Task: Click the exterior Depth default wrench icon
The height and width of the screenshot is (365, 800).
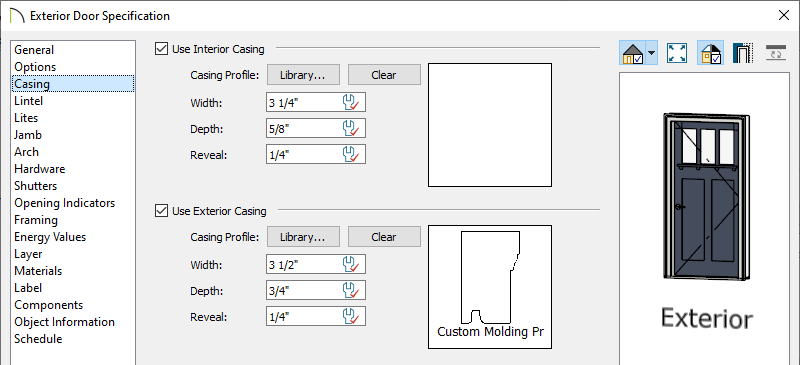Action: tap(351, 290)
